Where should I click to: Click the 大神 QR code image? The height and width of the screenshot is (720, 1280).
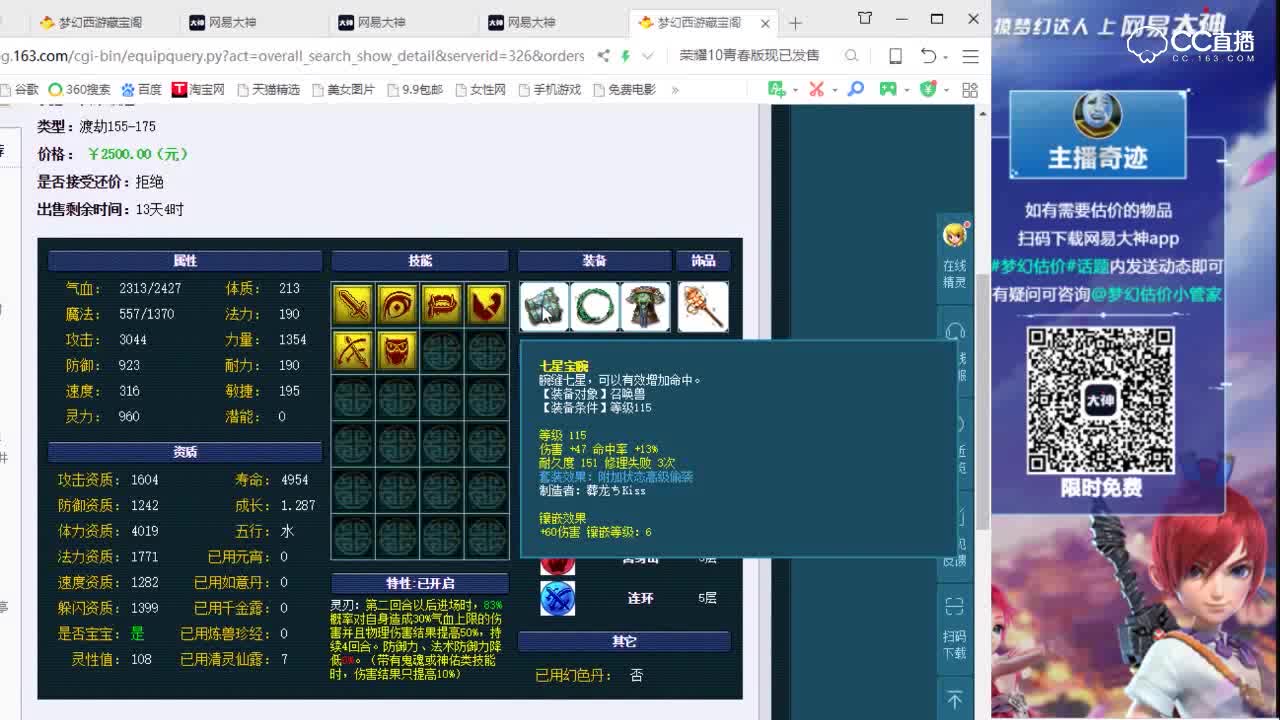tap(1100, 400)
